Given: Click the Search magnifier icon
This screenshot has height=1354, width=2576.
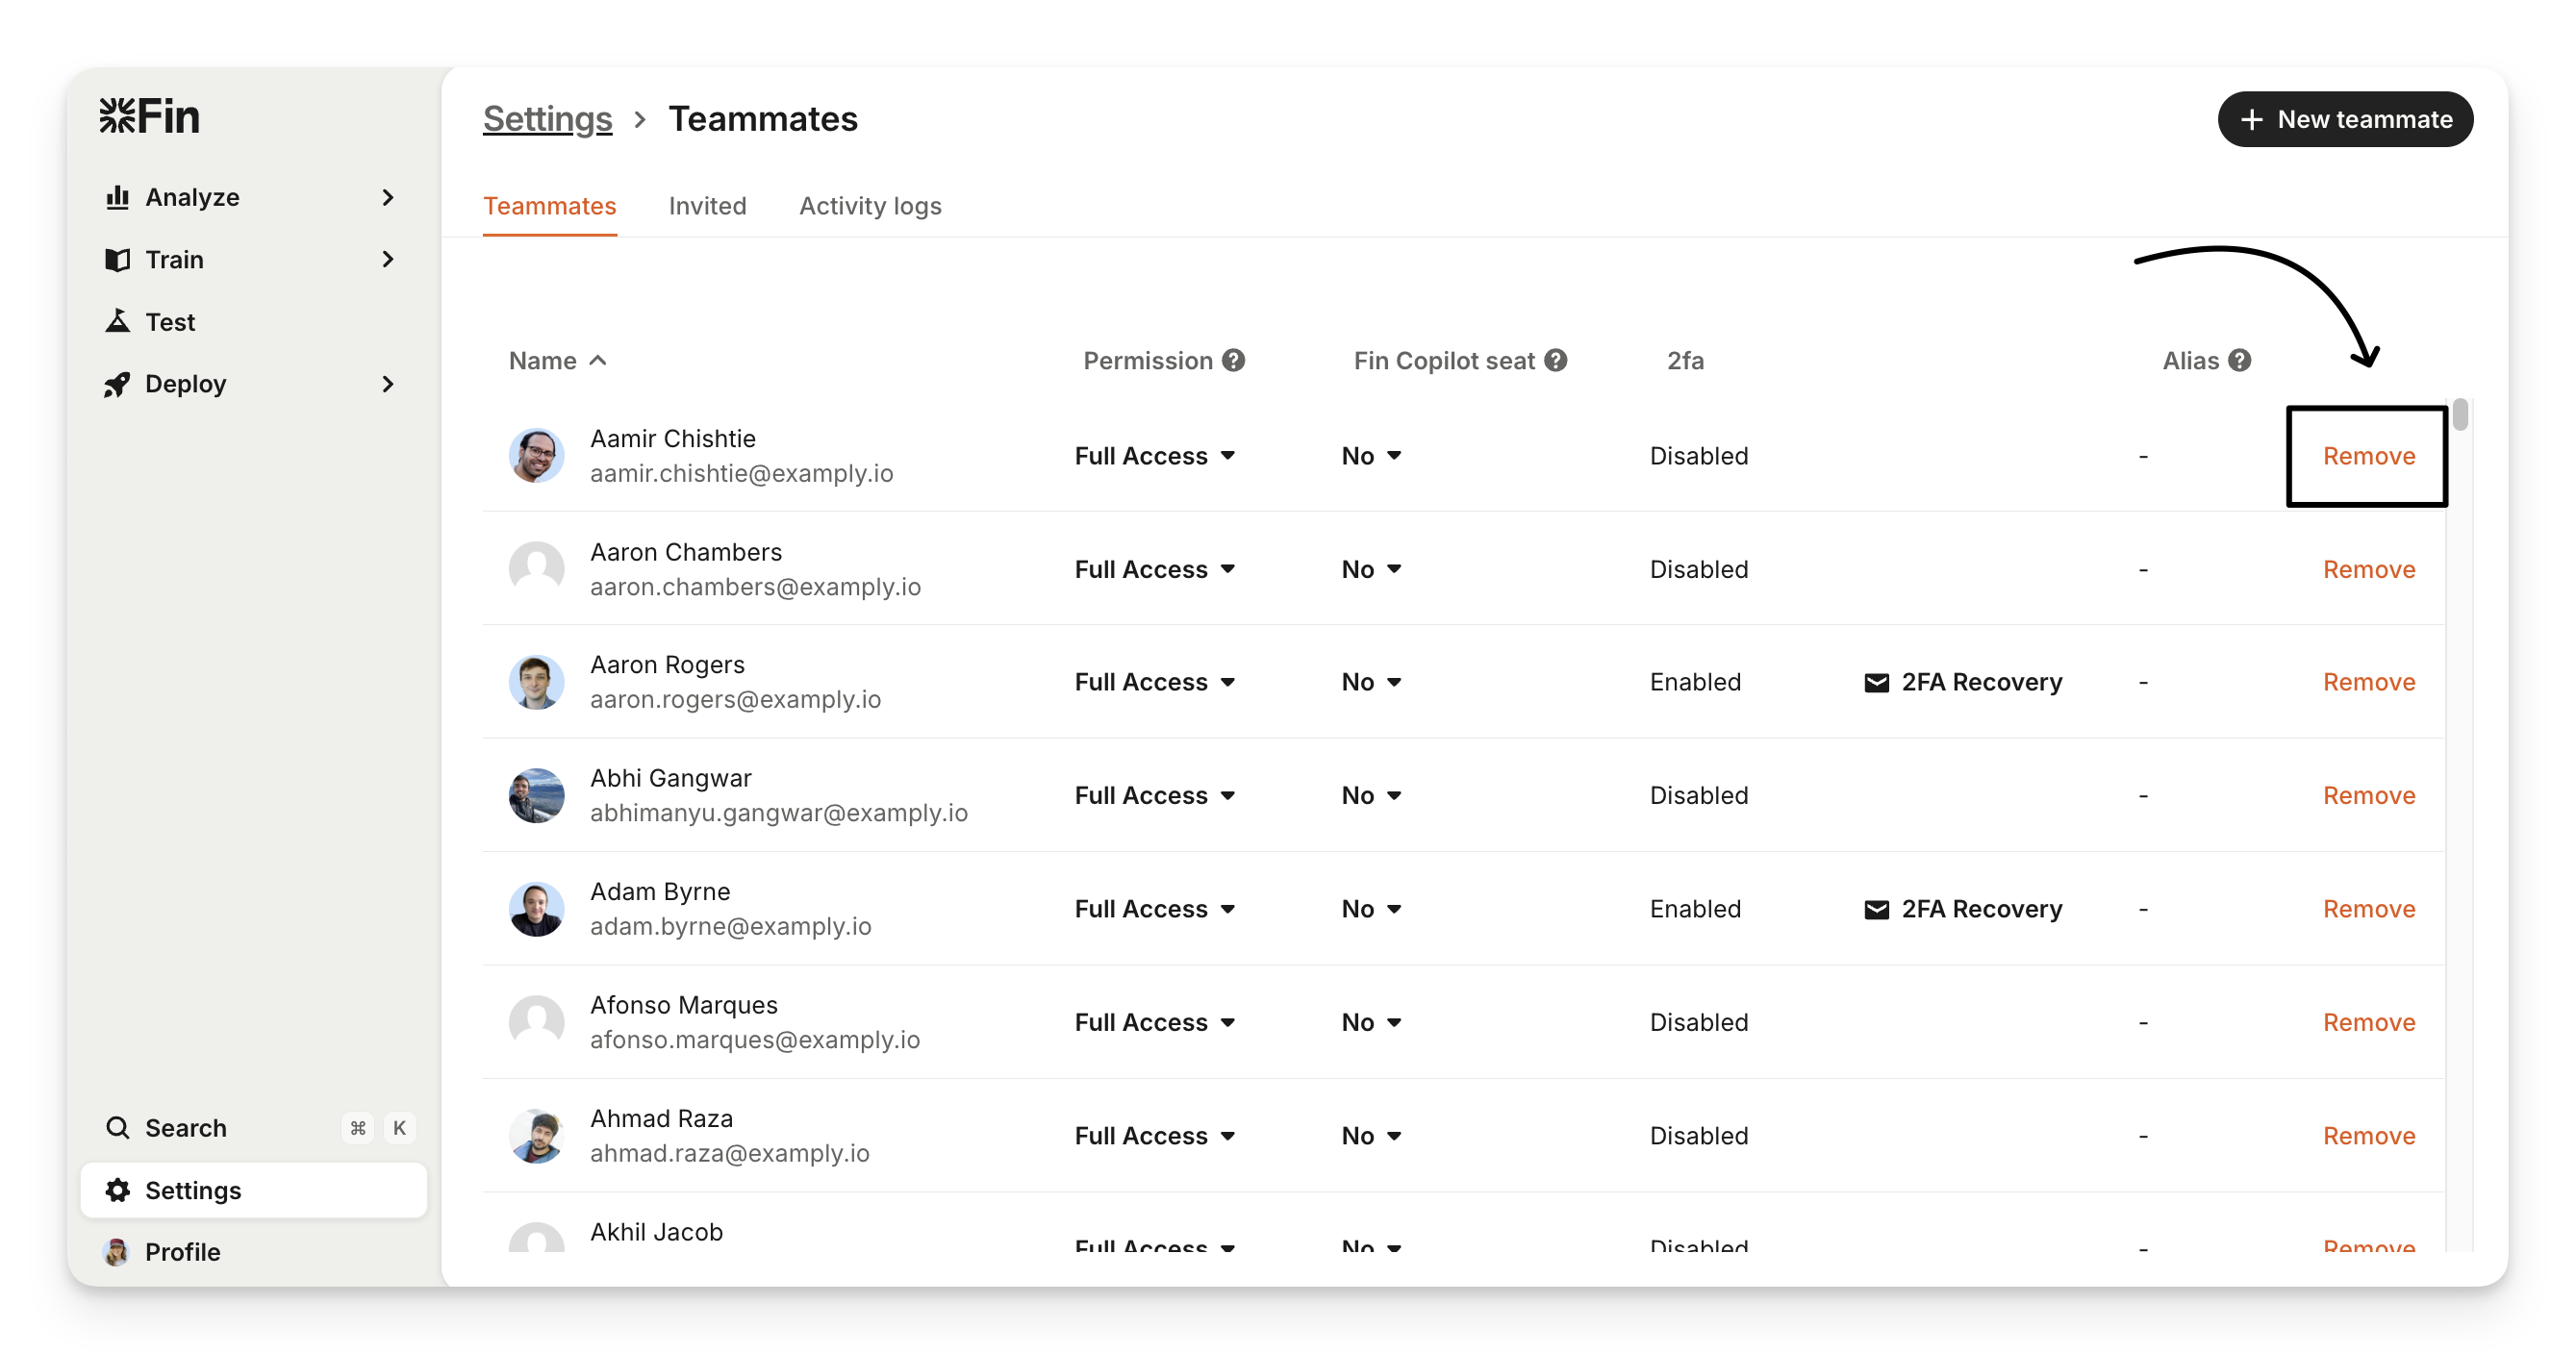Looking at the screenshot, I should (x=118, y=1128).
